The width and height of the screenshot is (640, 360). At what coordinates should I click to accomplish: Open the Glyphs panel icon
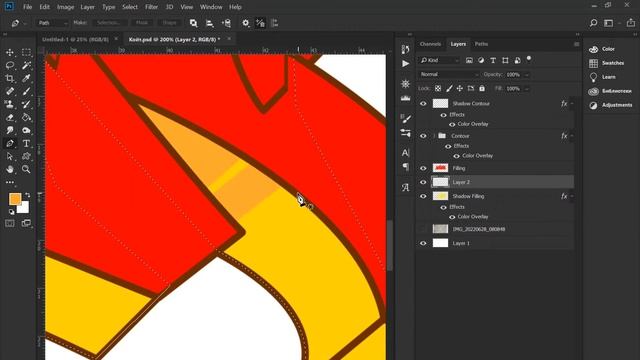(x=405, y=187)
